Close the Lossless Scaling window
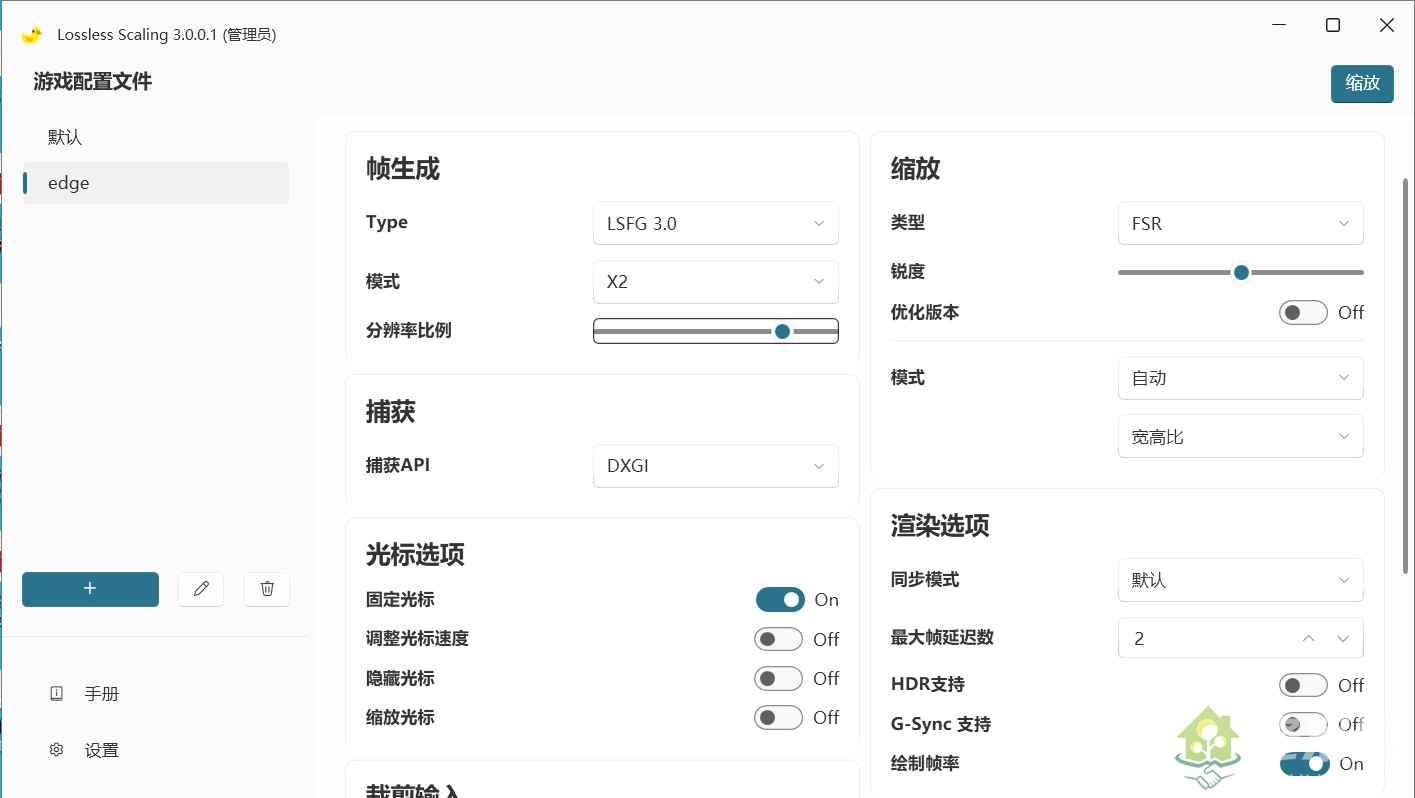 (1386, 26)
